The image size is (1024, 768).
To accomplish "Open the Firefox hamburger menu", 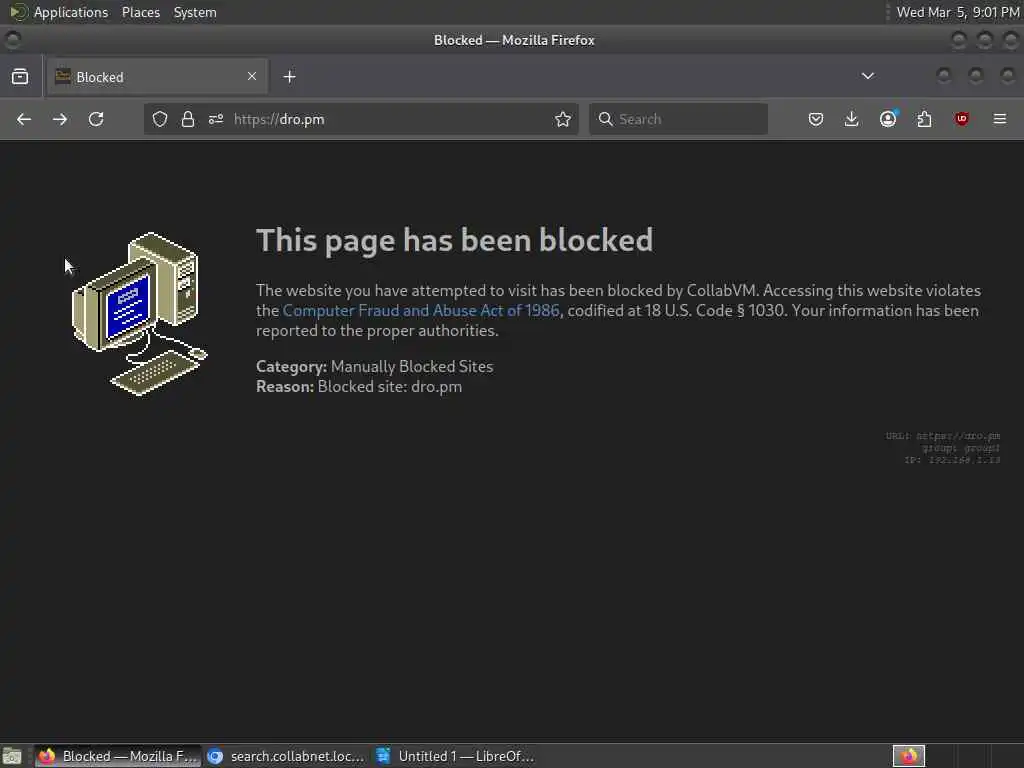I will [1000, 119].
